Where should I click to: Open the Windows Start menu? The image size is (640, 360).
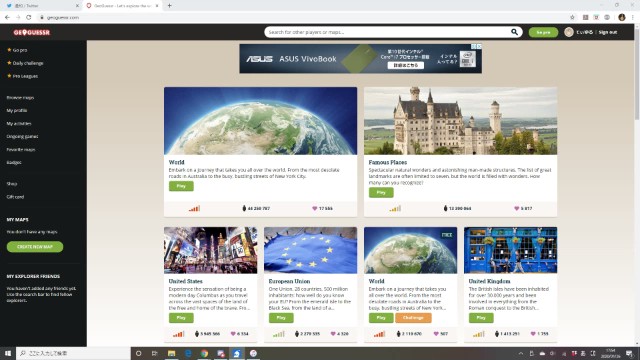tap(8, 353)
